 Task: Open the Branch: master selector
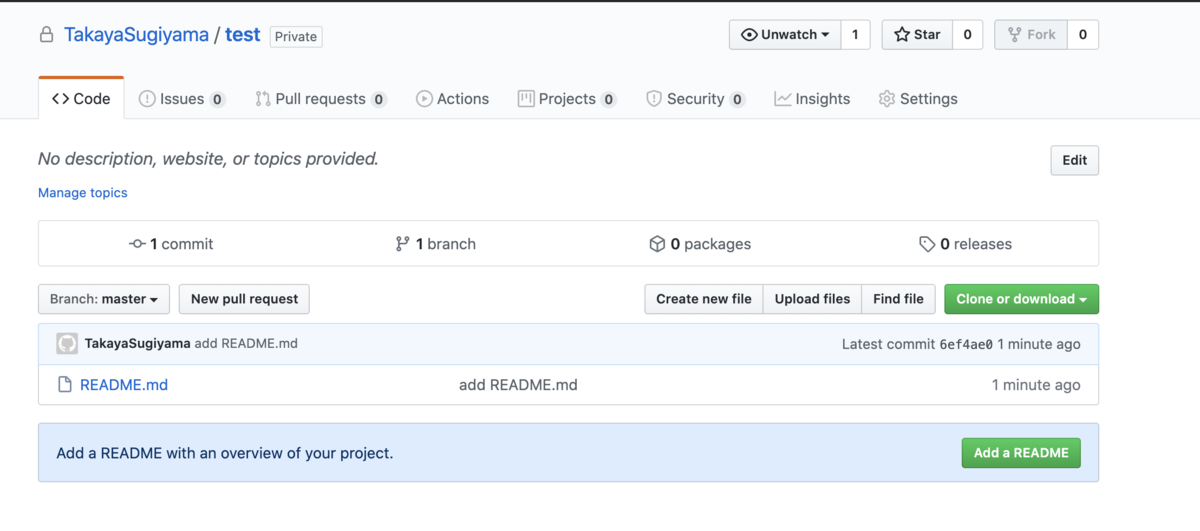pyautogui.click(x=104, y=298)
